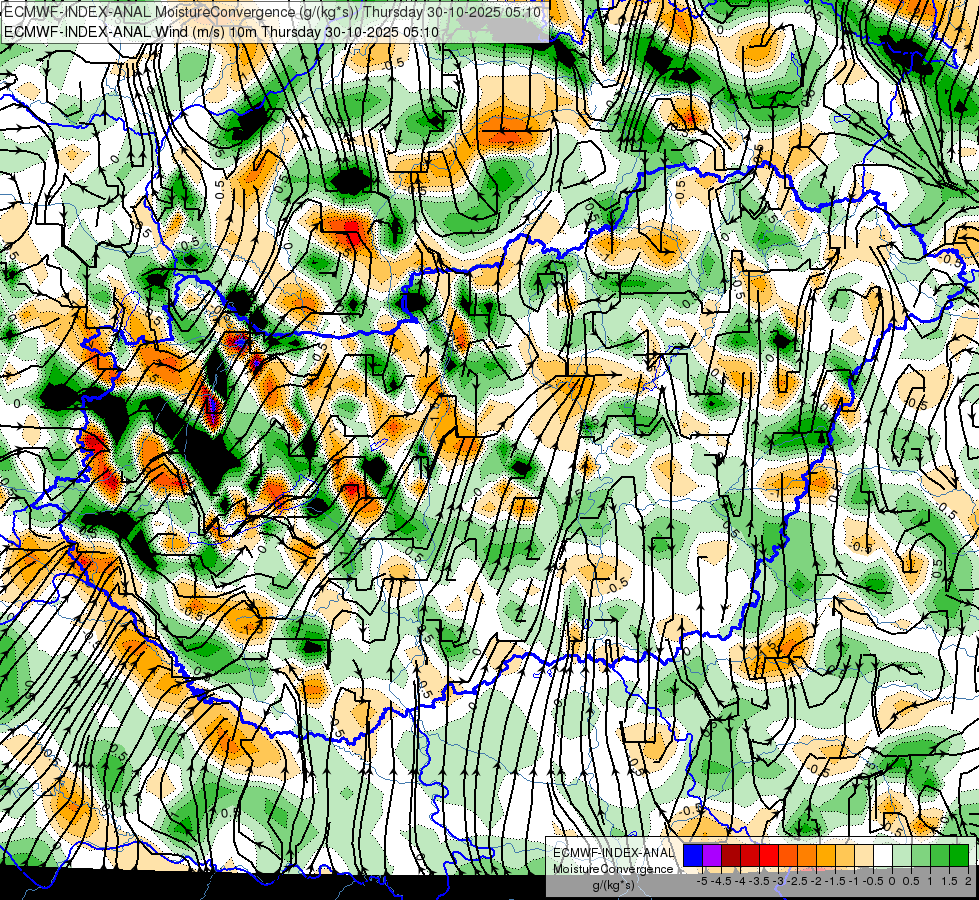Image resolution: width=979 pixels, height=900 pixels.
Task: Click the pale peach swatch between -1 and -0.5
Action: [864, 856]
